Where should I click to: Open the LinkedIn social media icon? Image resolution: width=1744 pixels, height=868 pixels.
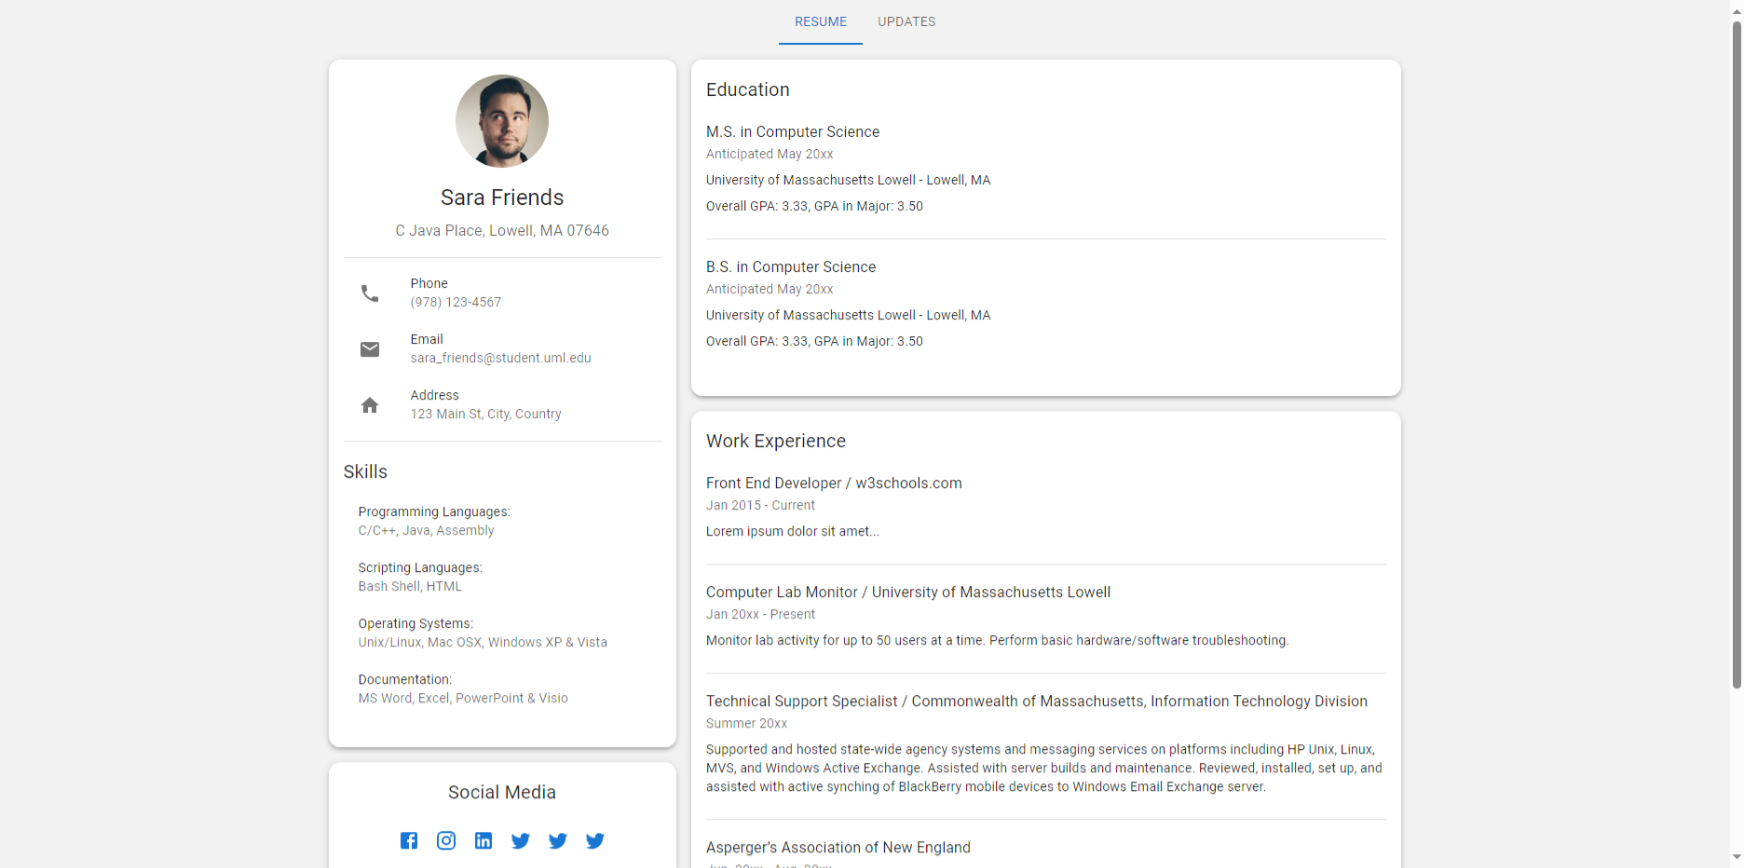(483, 840)
